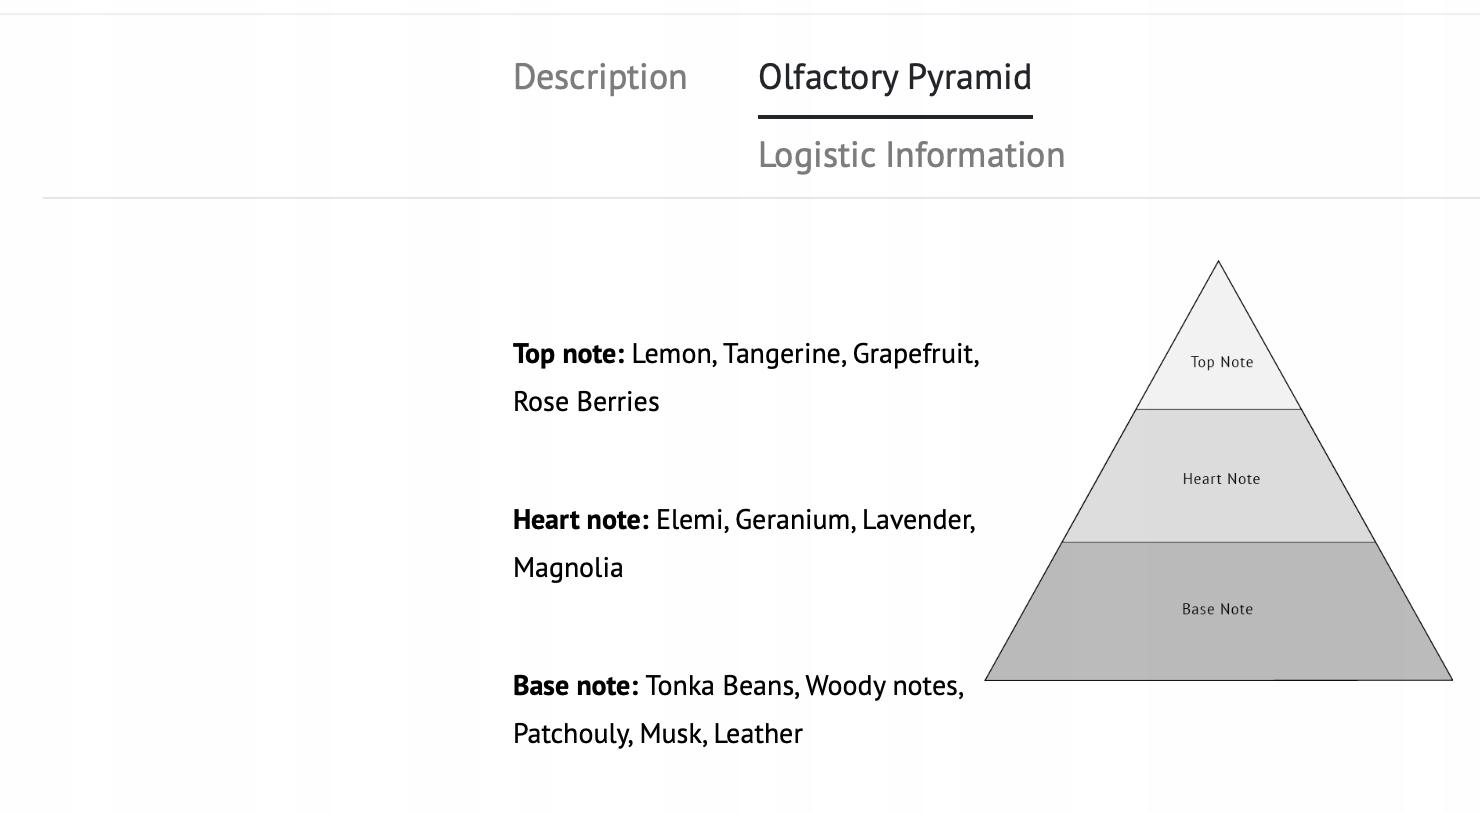Click the Woody notes text
This screenshot has width=1480, height=814.
[x=883, y=686]
